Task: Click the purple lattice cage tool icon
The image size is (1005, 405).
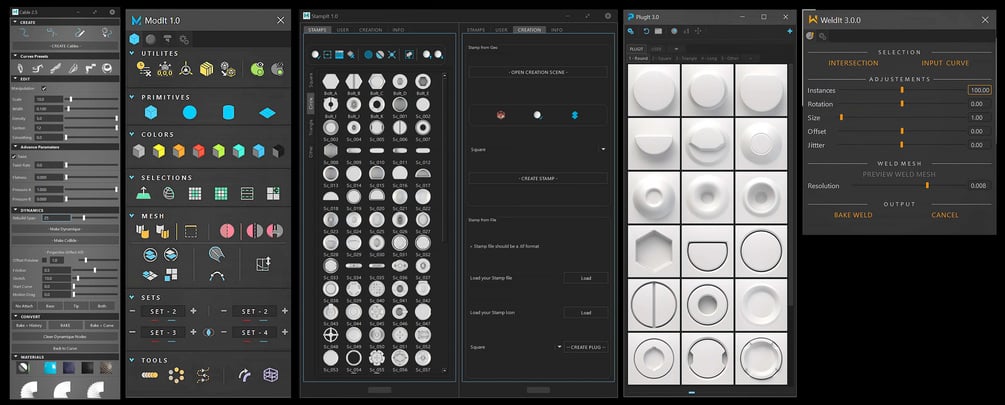Action: point(270,375)
